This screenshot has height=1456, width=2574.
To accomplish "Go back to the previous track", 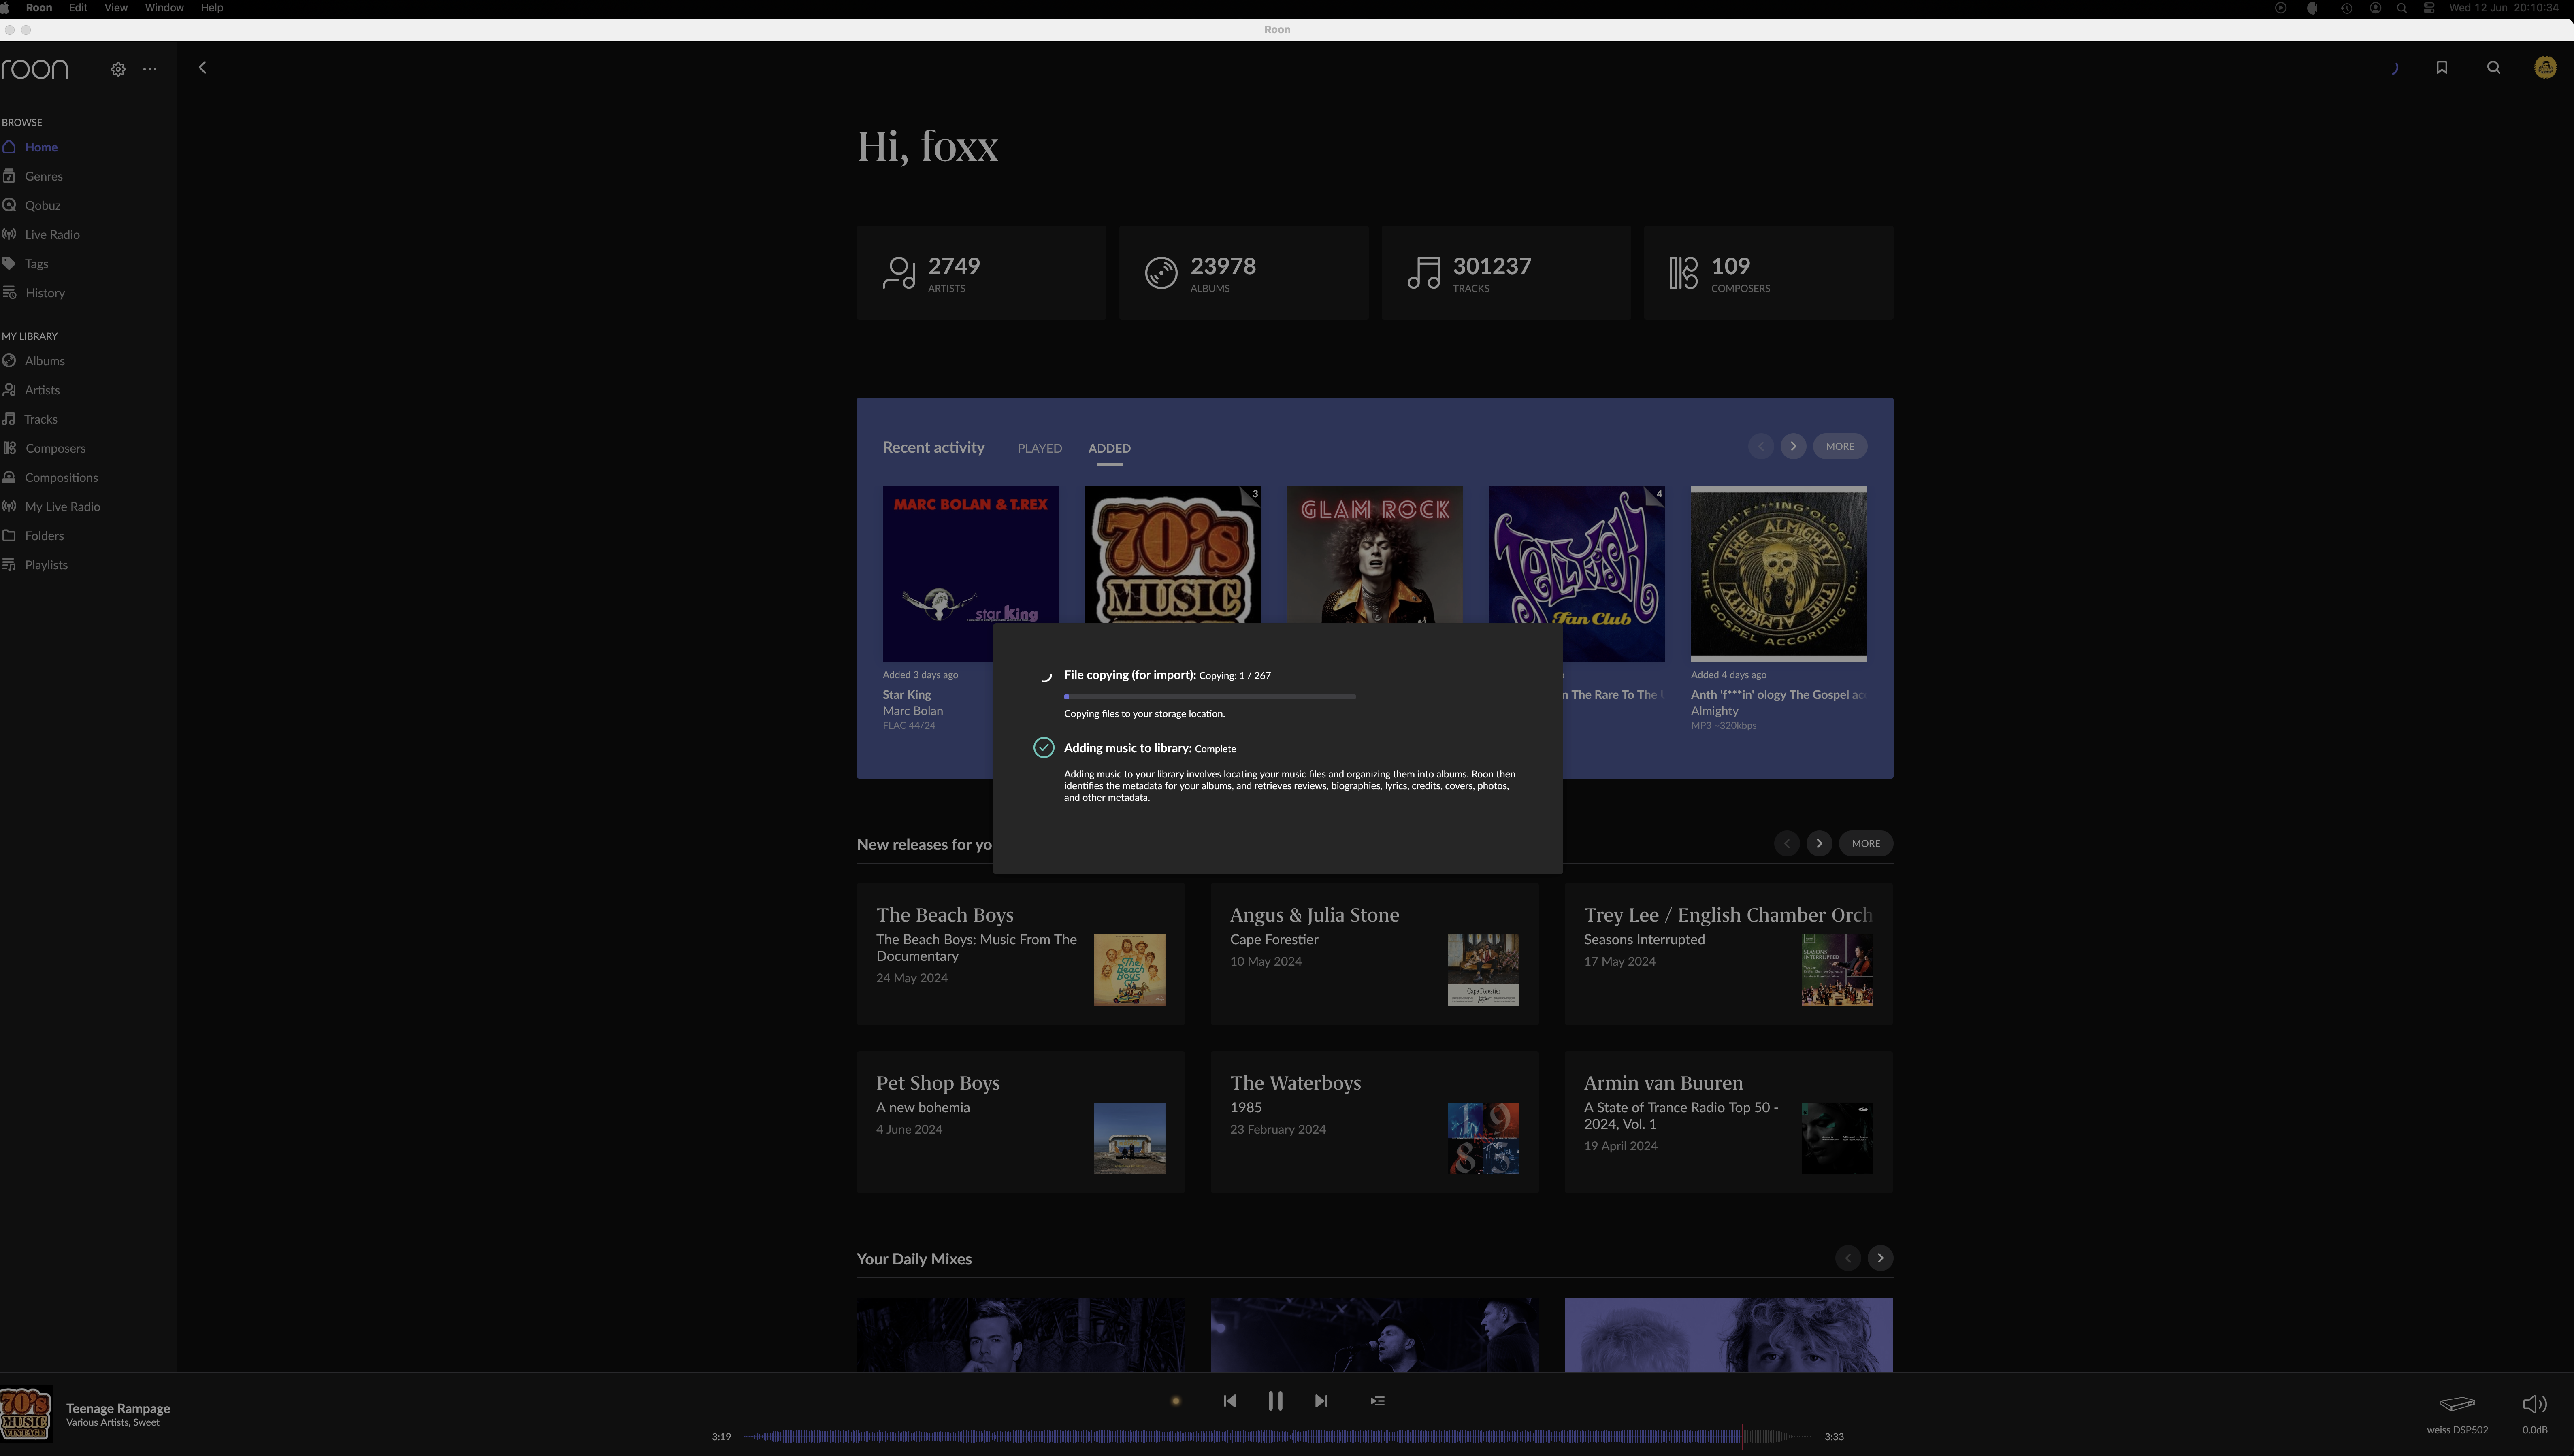I will 1230,1401.
